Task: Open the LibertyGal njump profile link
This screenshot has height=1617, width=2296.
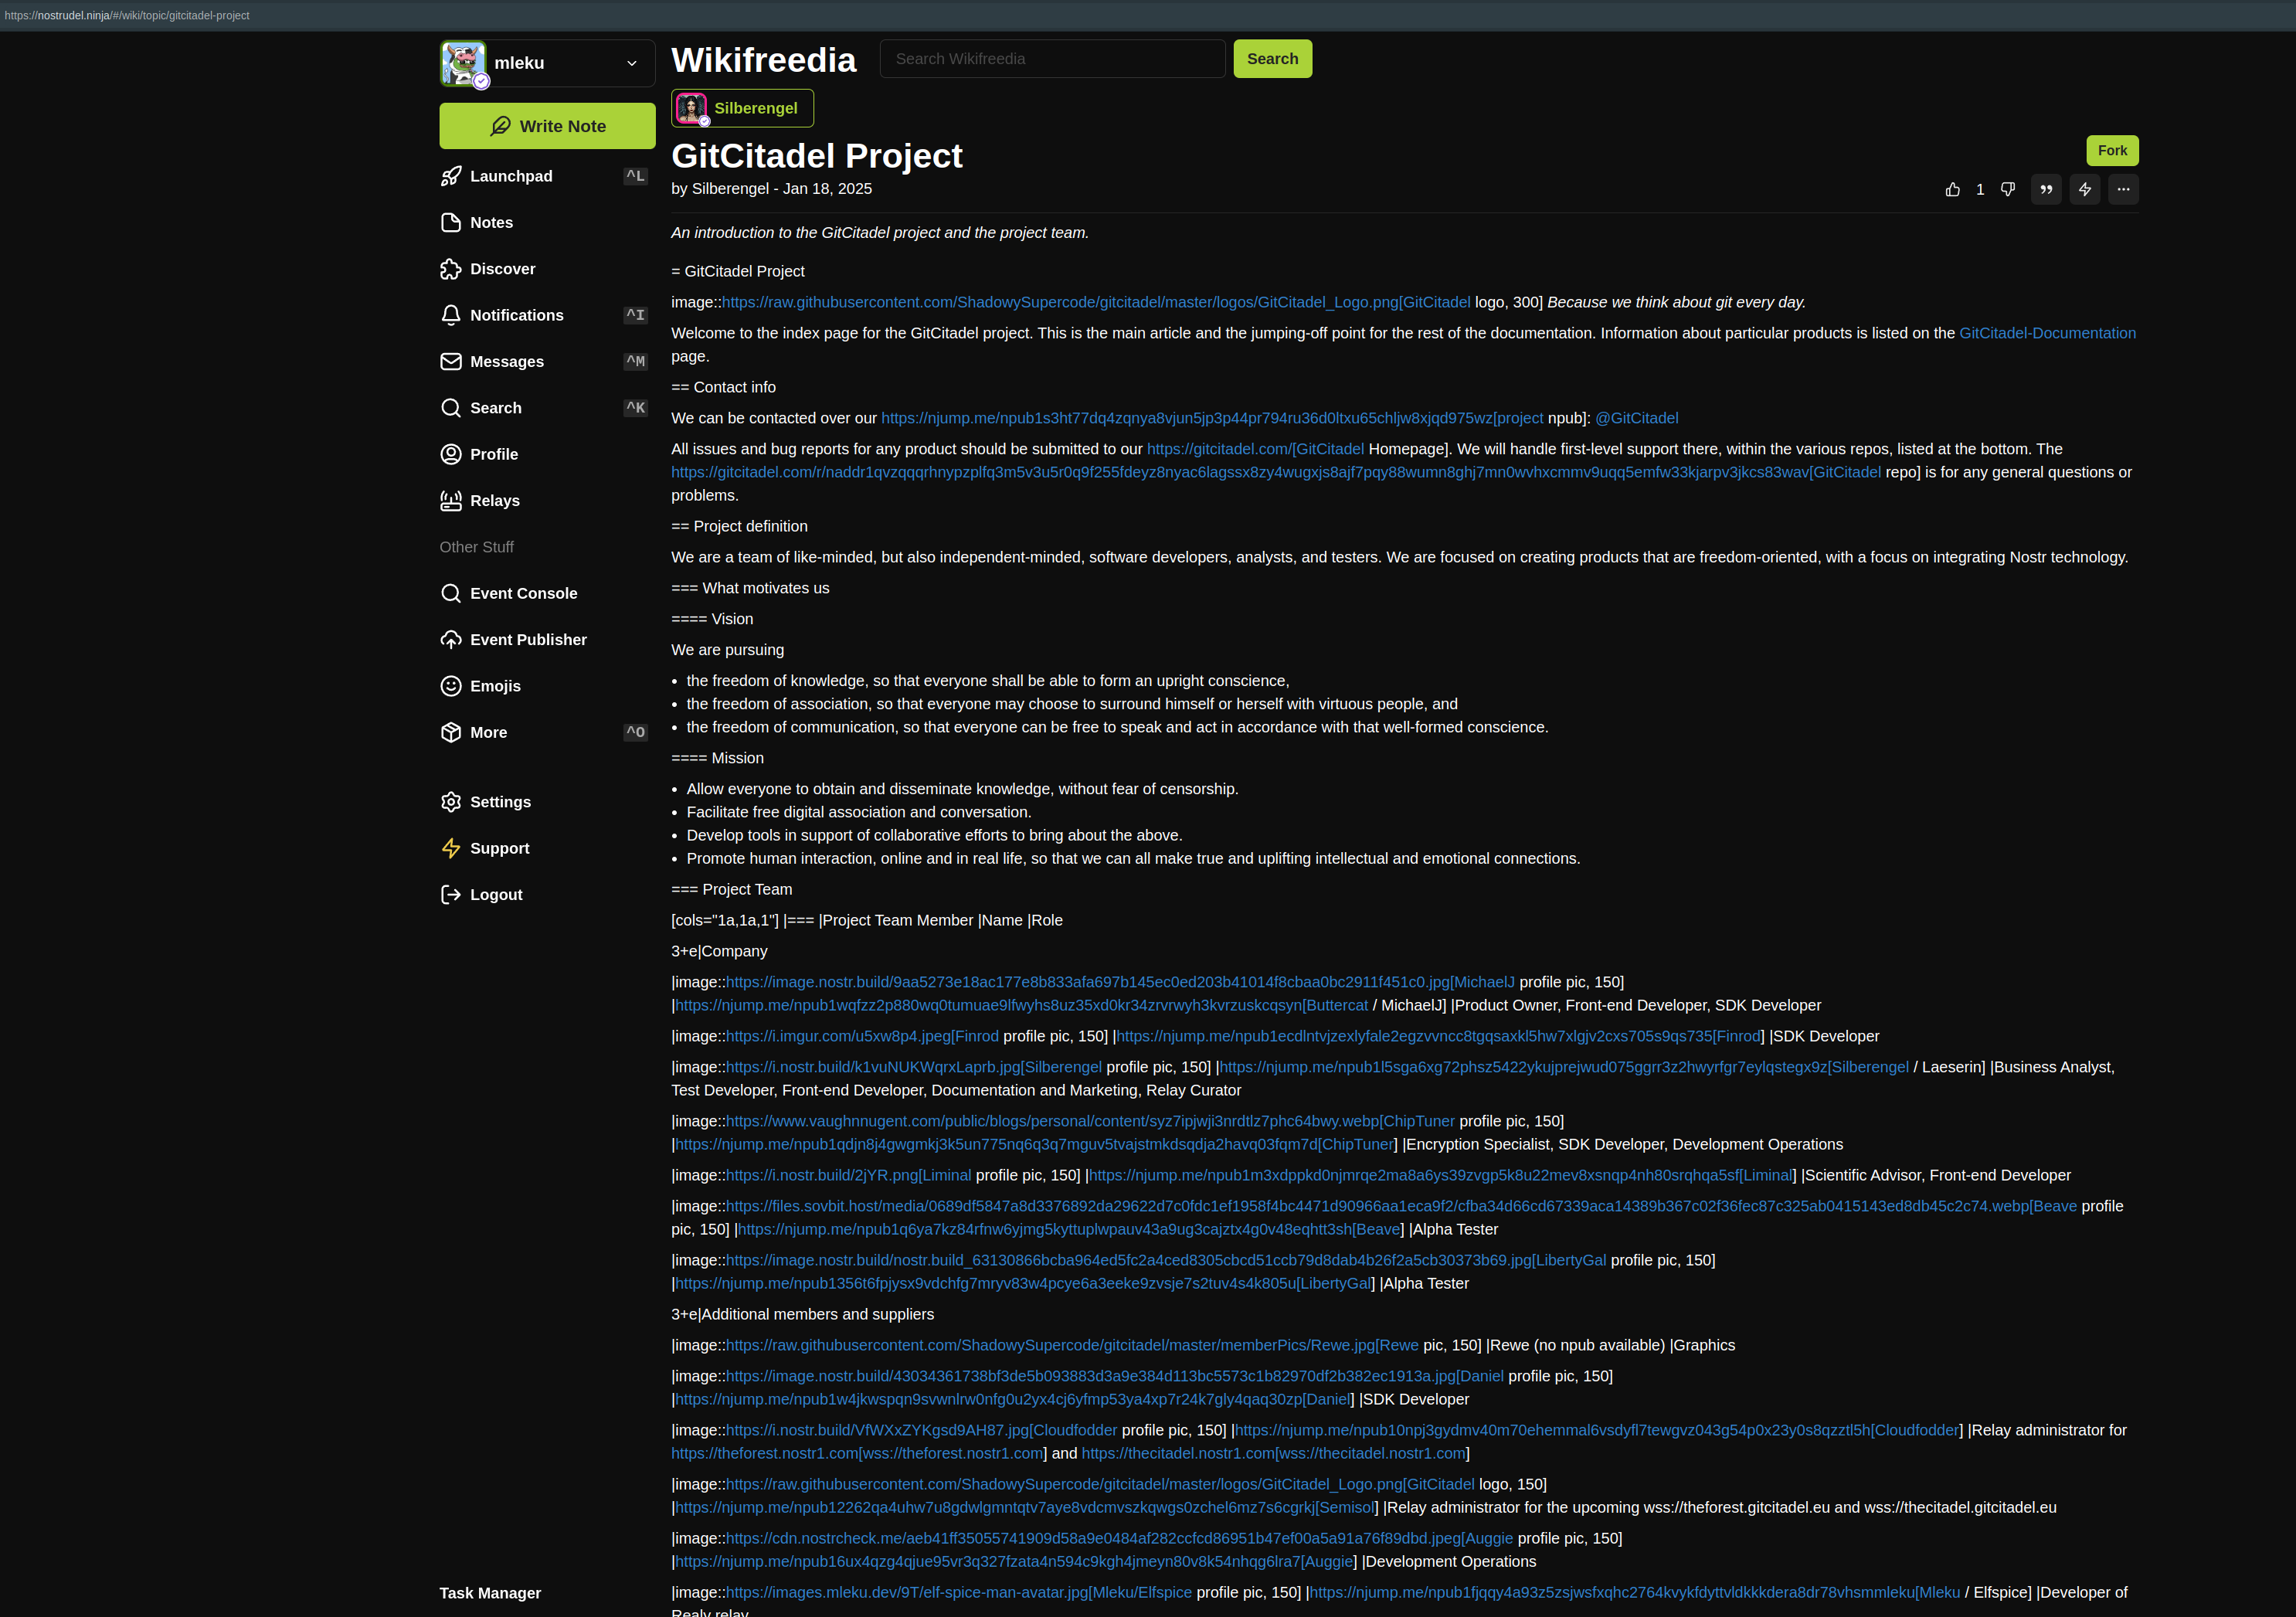Action: coord(1024,1283)
